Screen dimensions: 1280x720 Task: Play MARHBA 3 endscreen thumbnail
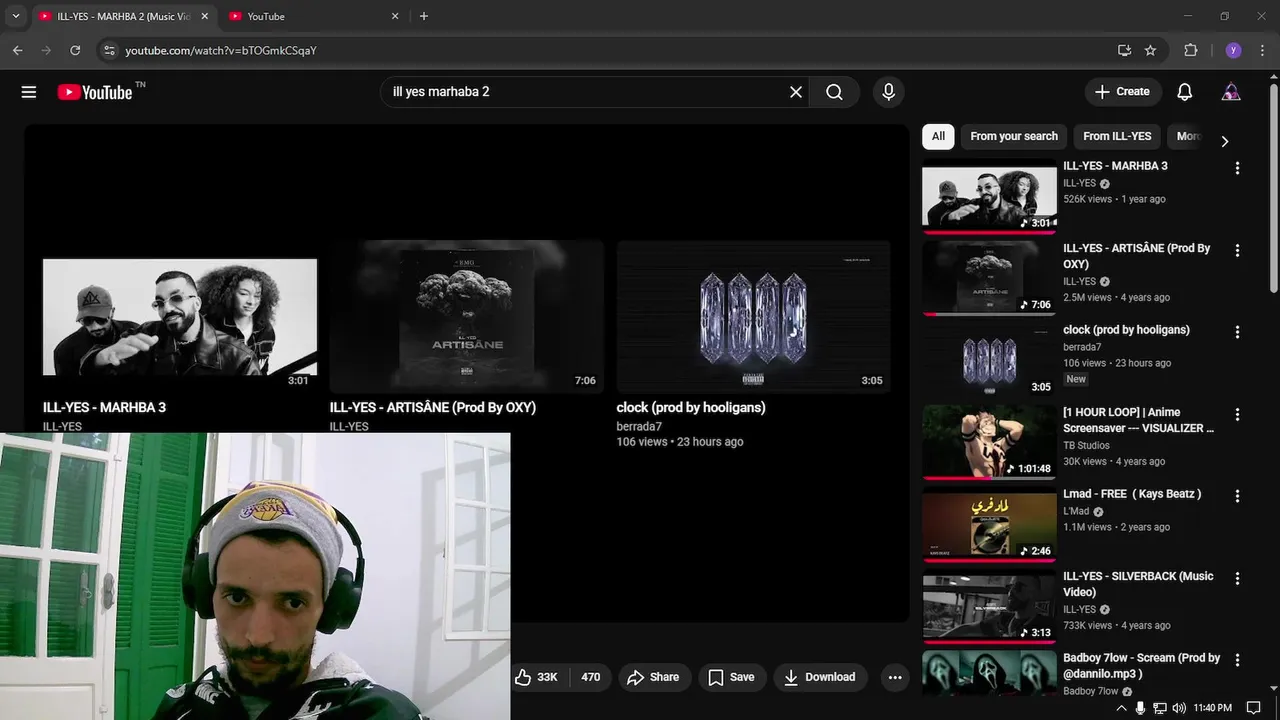tap(180, 317)
